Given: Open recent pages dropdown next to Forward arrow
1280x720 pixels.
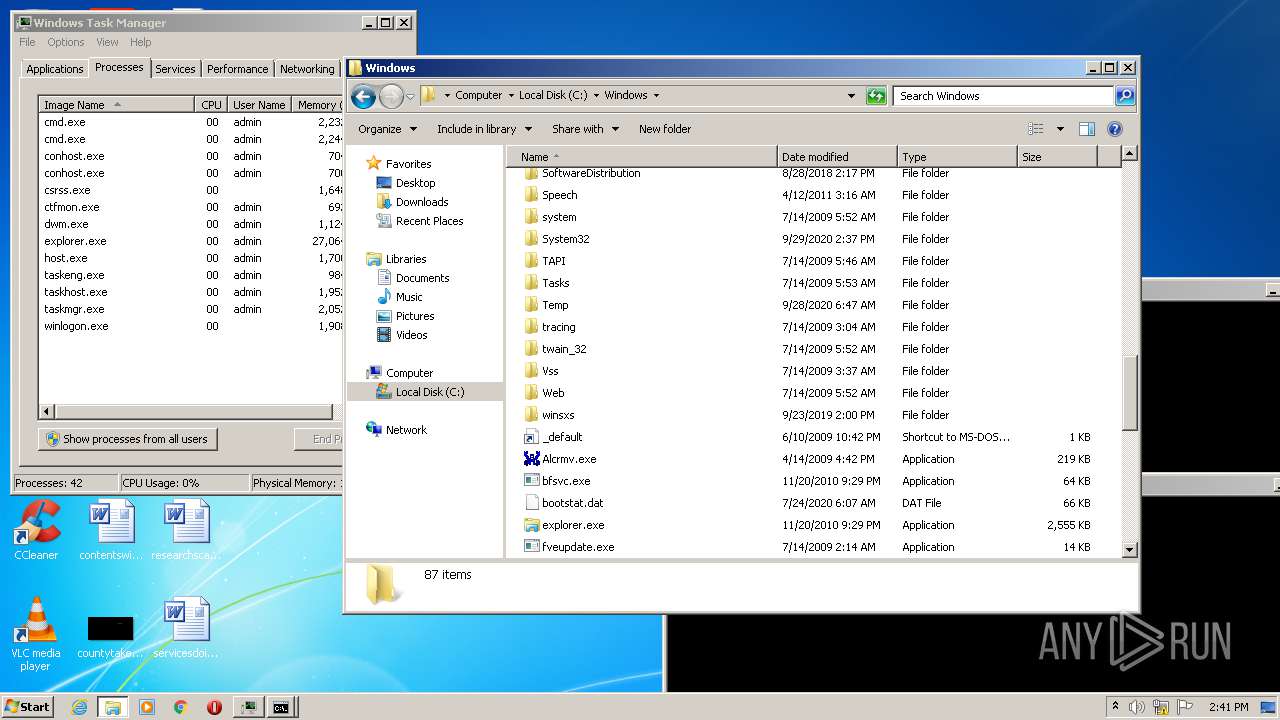Looking at the screenshot, I should 410,96.
